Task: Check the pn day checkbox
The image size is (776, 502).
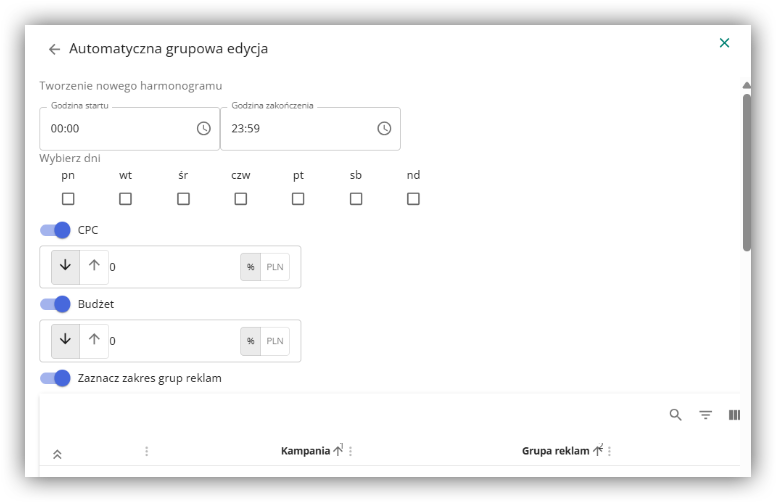Action: [68, 199]
